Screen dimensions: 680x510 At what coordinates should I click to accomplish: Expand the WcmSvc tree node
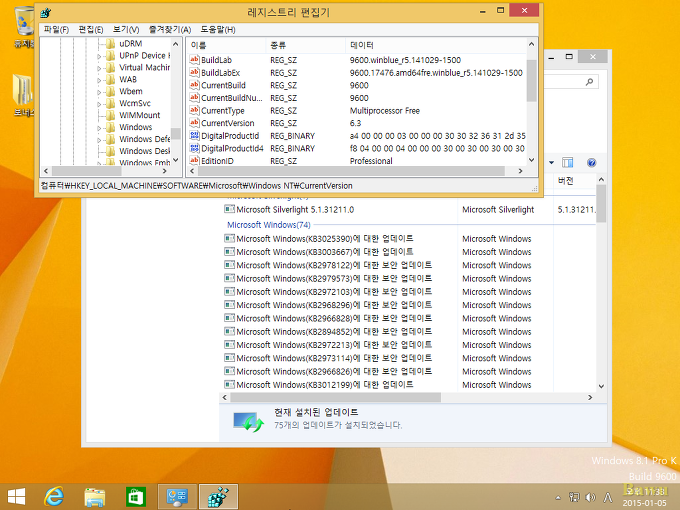(x=99, y=104)
